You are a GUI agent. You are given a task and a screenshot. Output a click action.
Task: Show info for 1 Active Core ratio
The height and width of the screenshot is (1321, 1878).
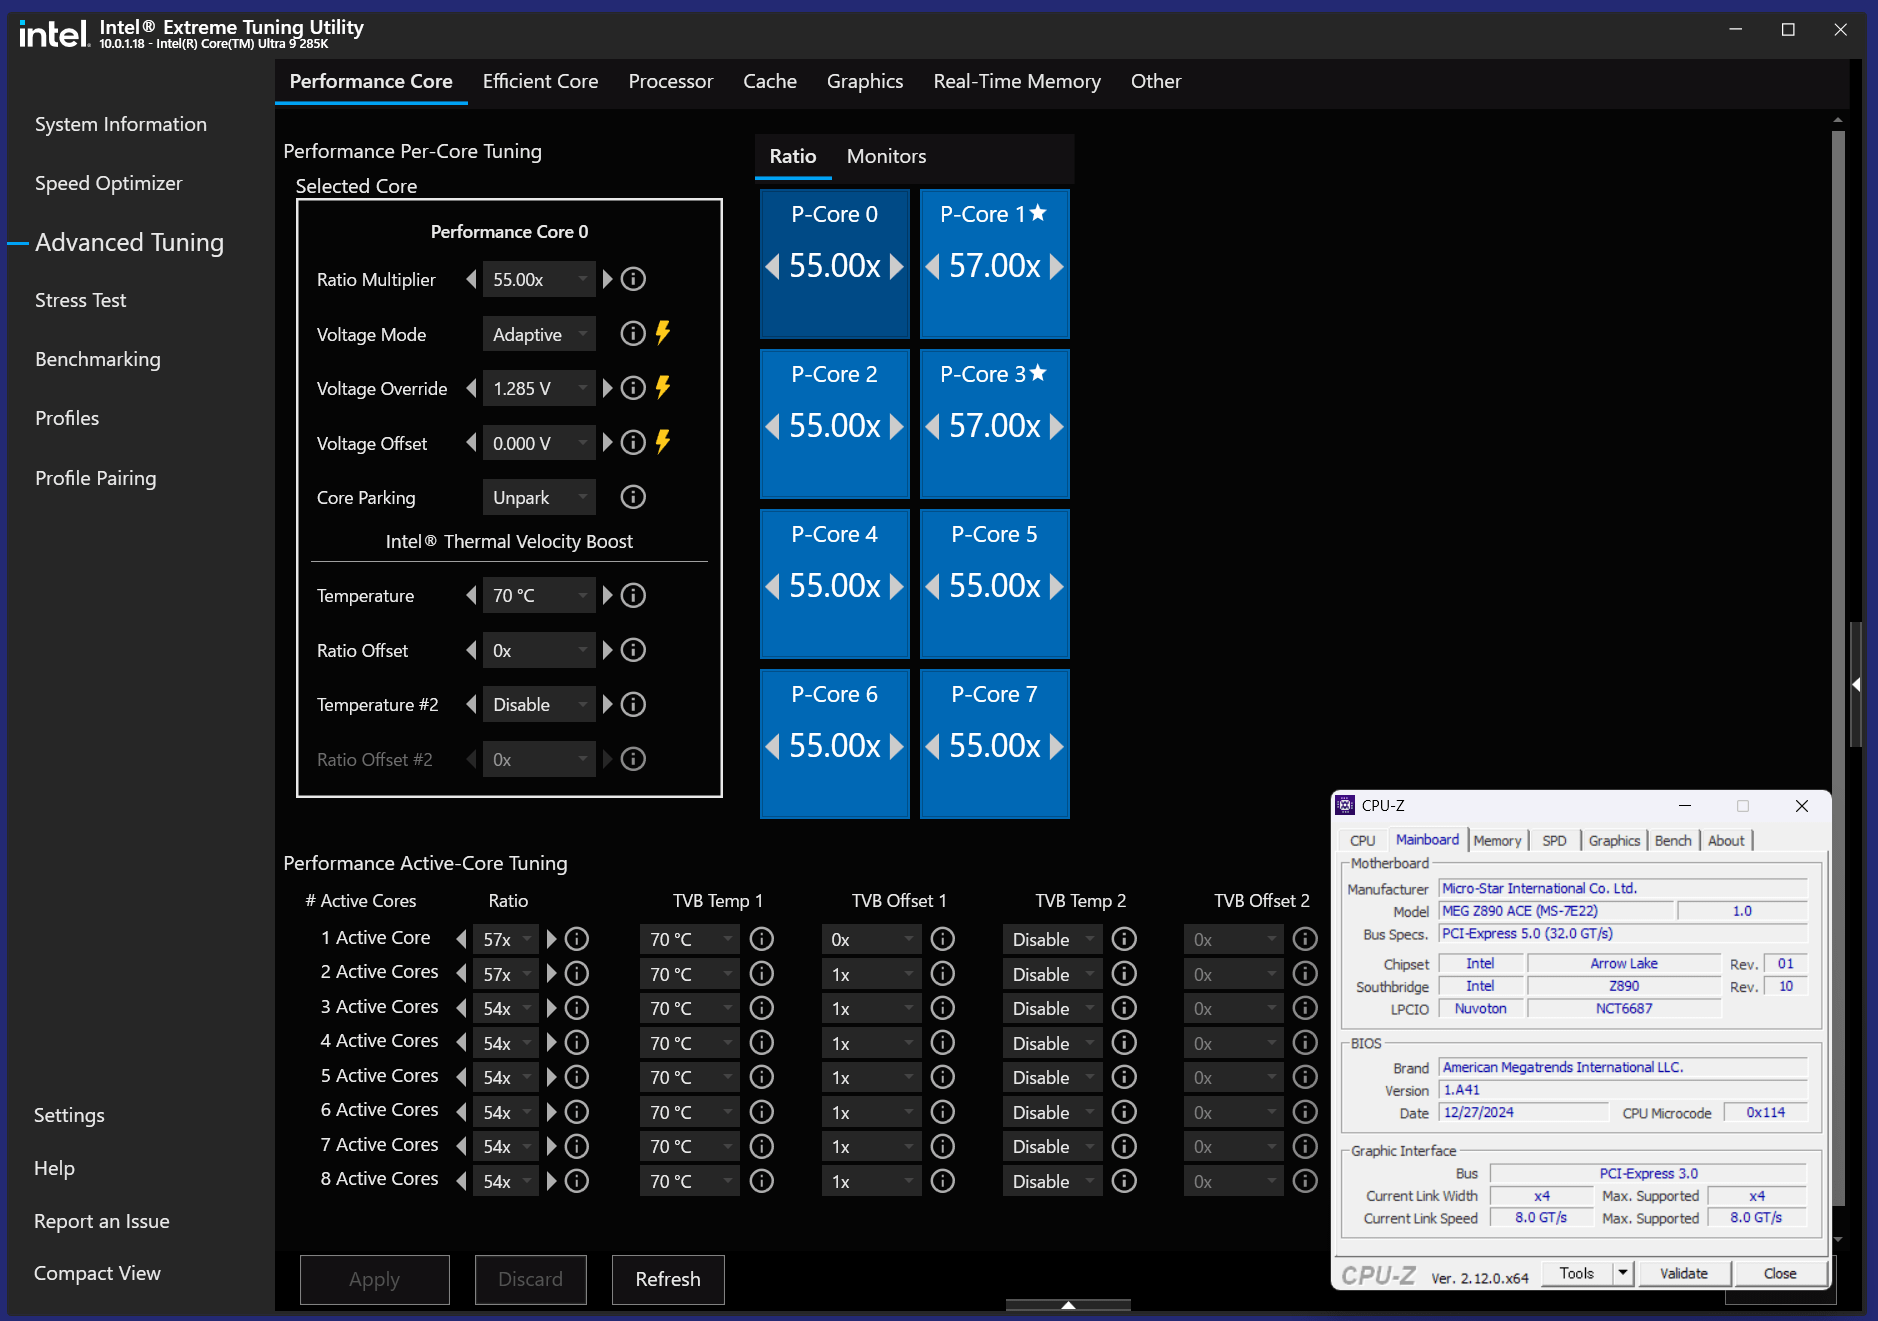[x=577, y=939]
